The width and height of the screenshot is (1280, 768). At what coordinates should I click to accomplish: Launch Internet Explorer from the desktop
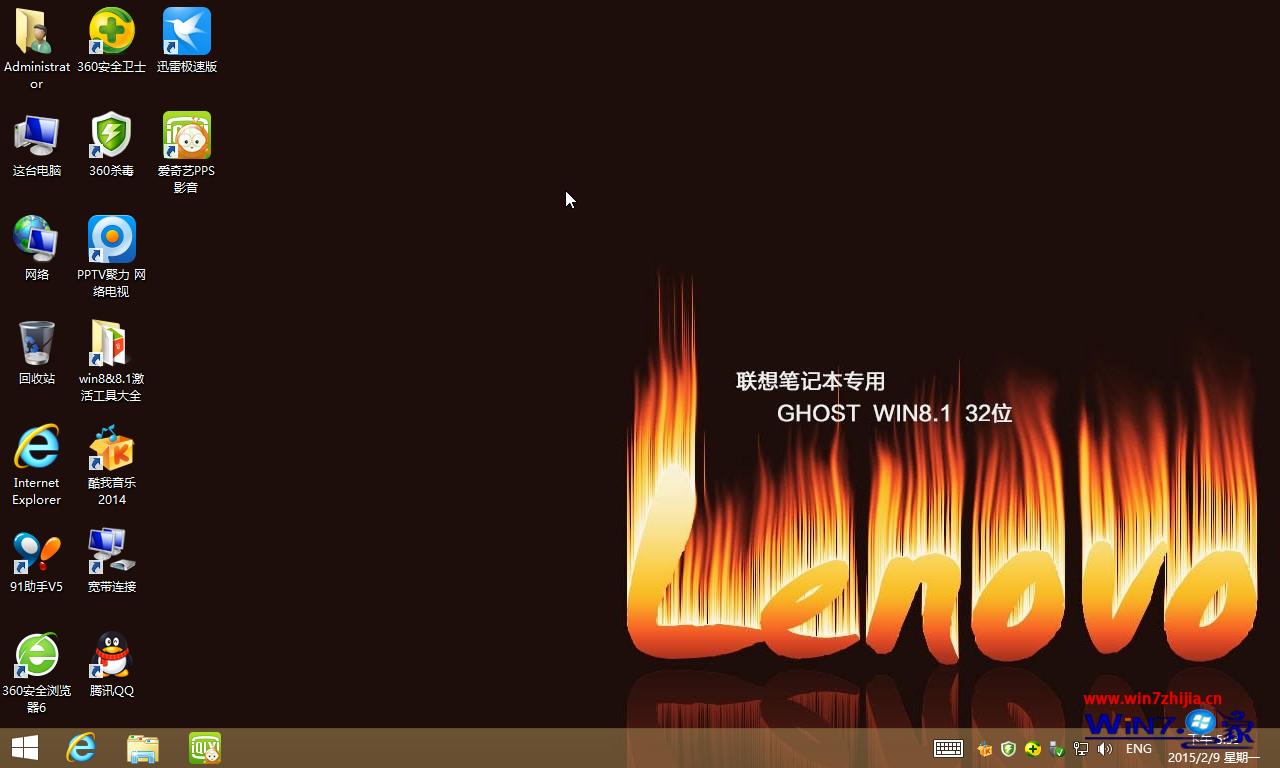coord(36,447)
